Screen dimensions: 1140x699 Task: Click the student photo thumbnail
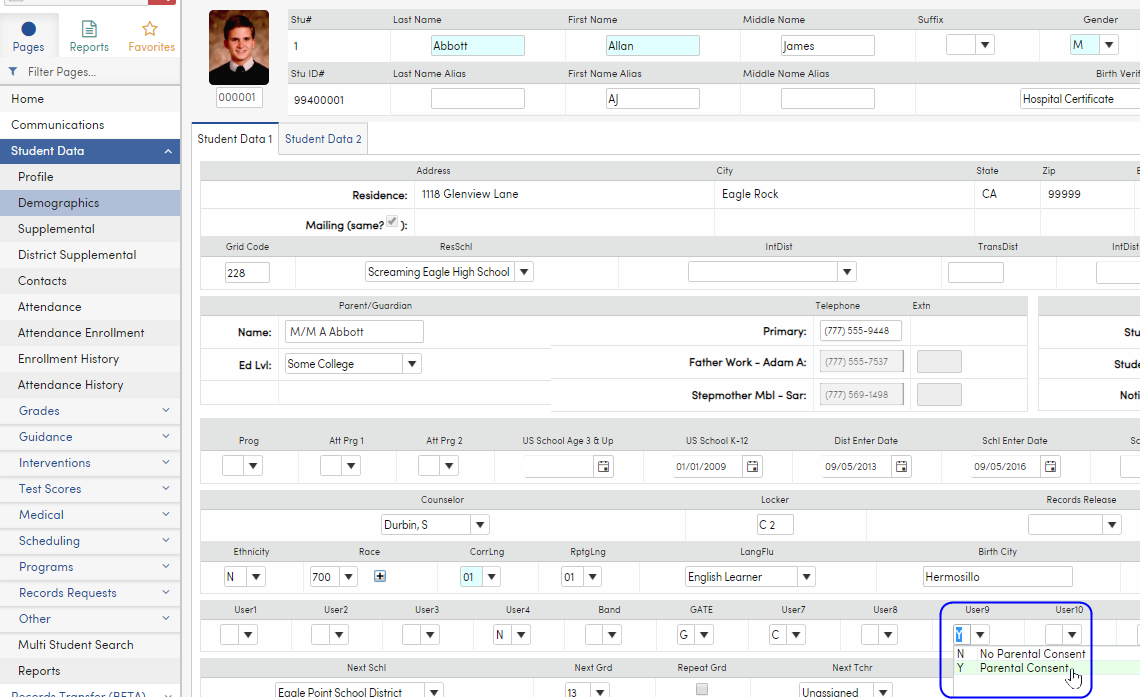coord(238,47)
